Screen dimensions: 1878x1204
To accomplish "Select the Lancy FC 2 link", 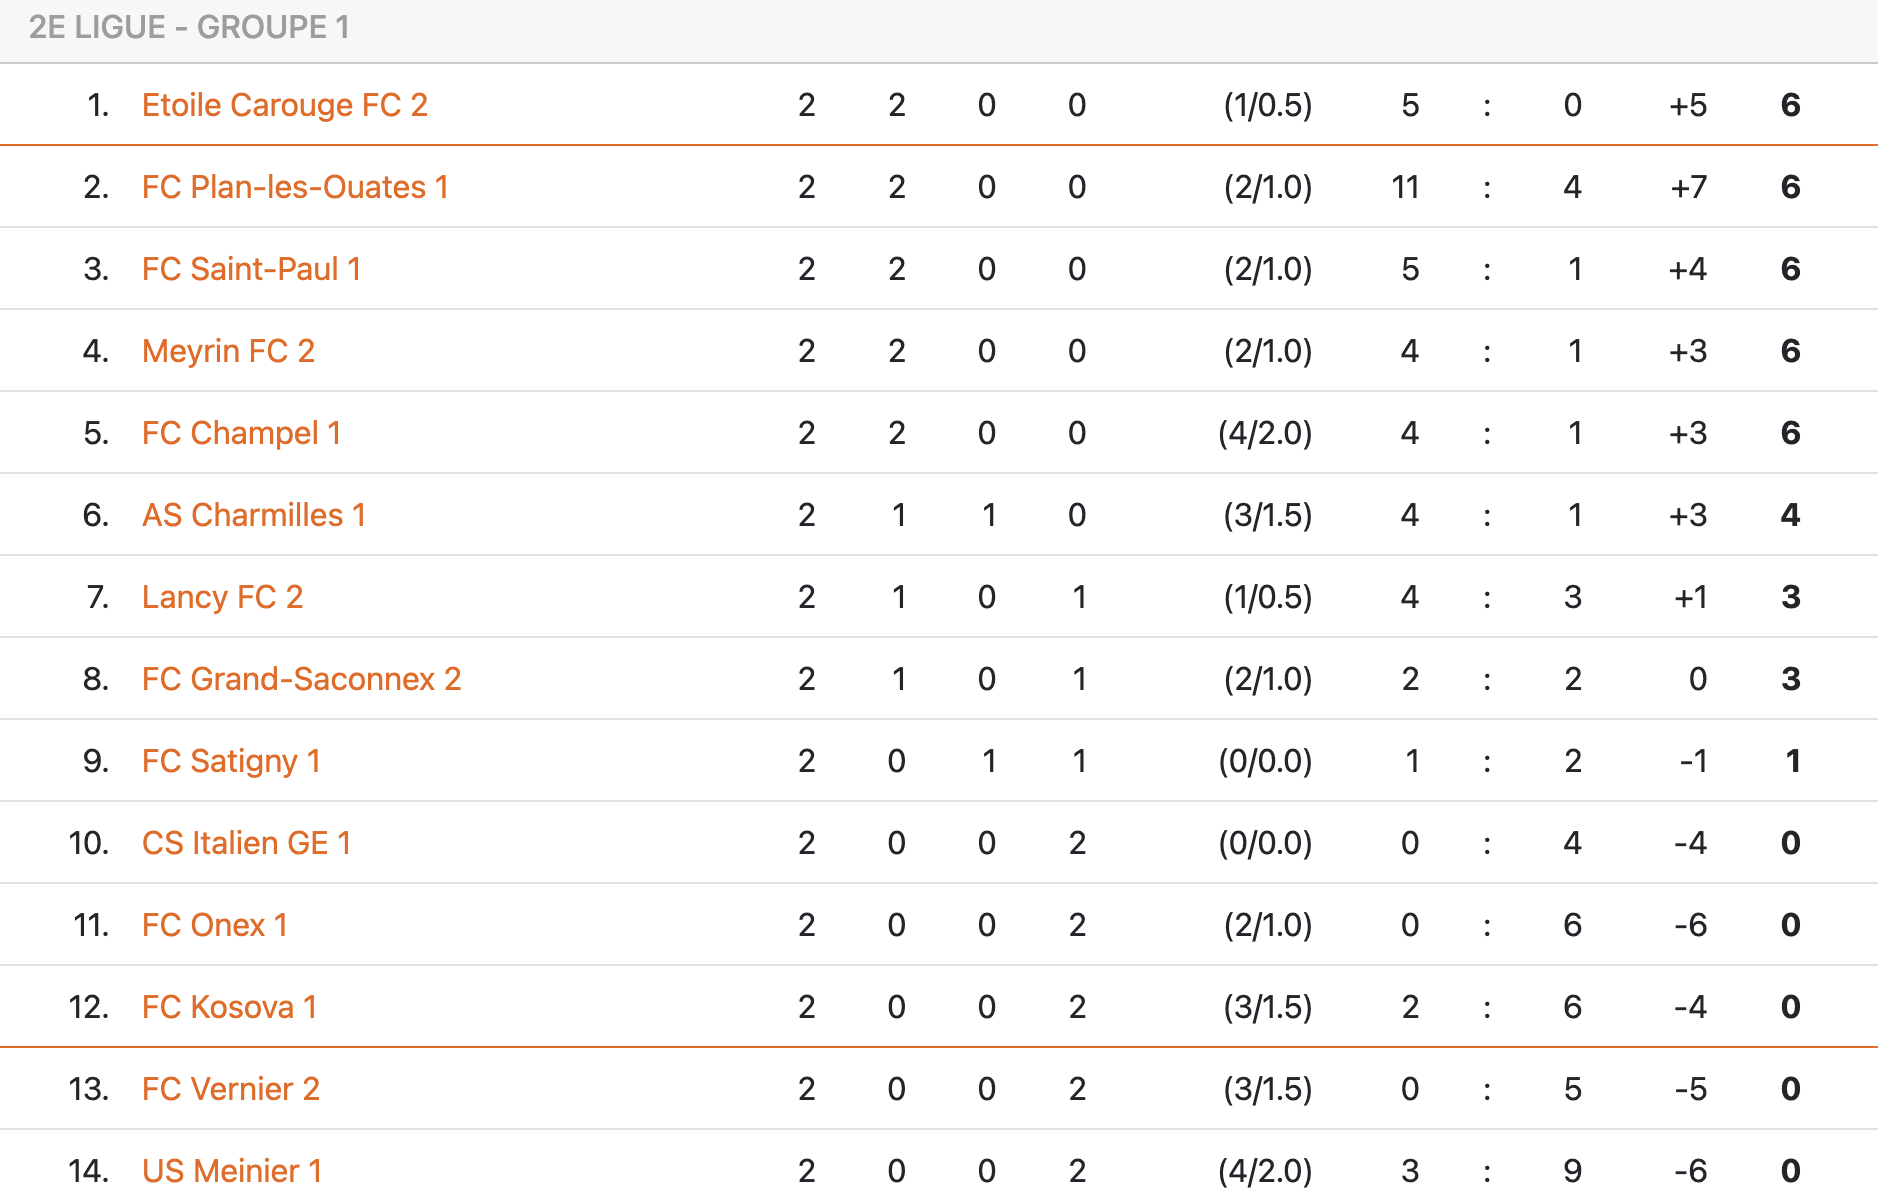I will pos(222,597).
